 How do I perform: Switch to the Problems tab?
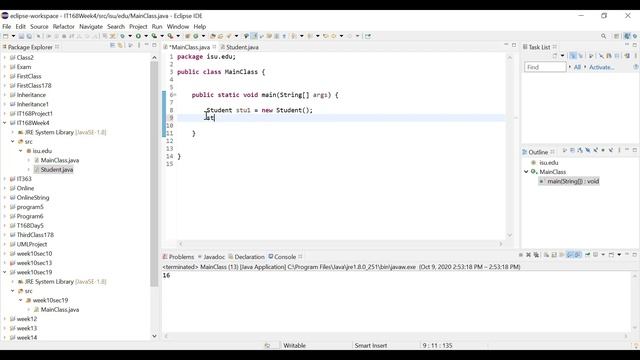[x=178, y=257]
